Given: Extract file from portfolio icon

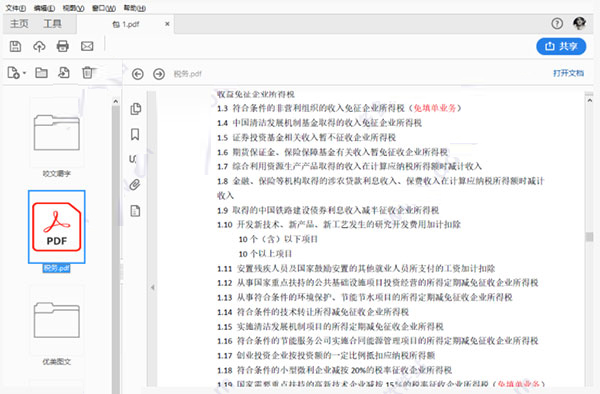Looking at the screenshot, I should tap(64, 73).
